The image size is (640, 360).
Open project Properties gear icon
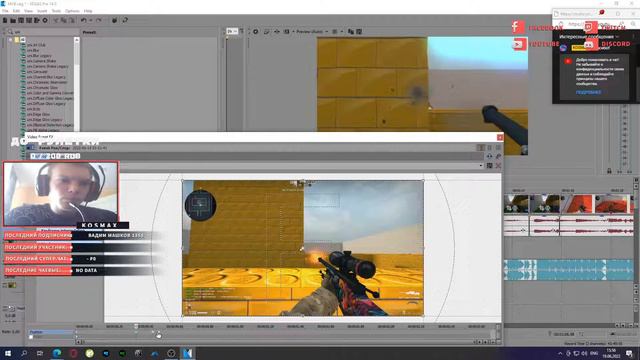point(45,20)
